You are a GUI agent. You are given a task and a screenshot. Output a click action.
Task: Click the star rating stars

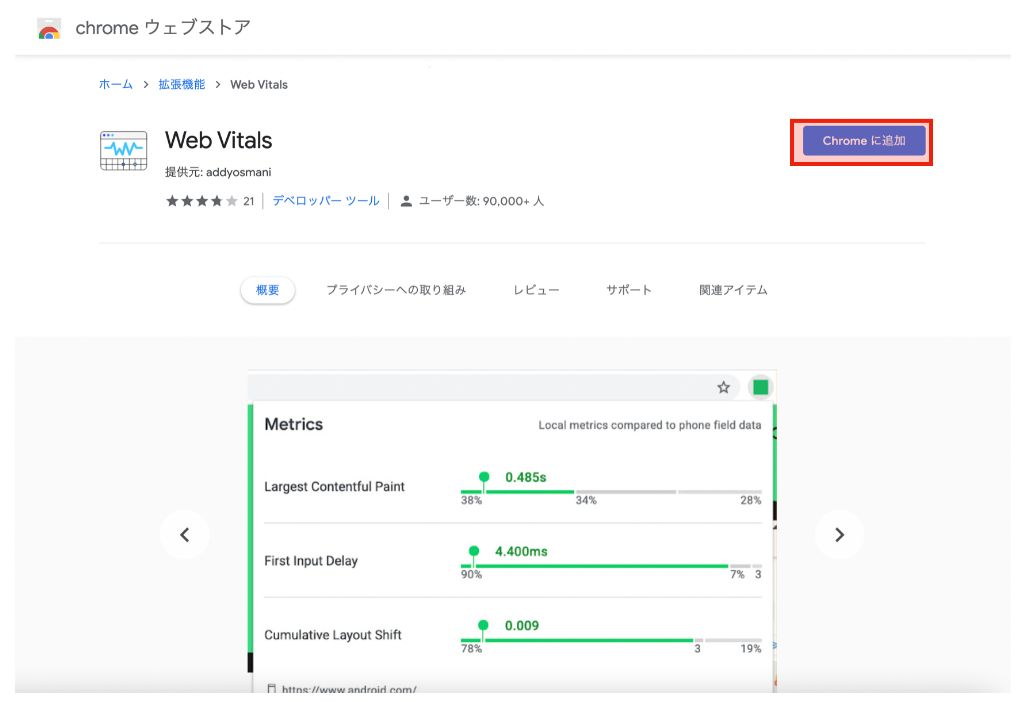(200, 200)
